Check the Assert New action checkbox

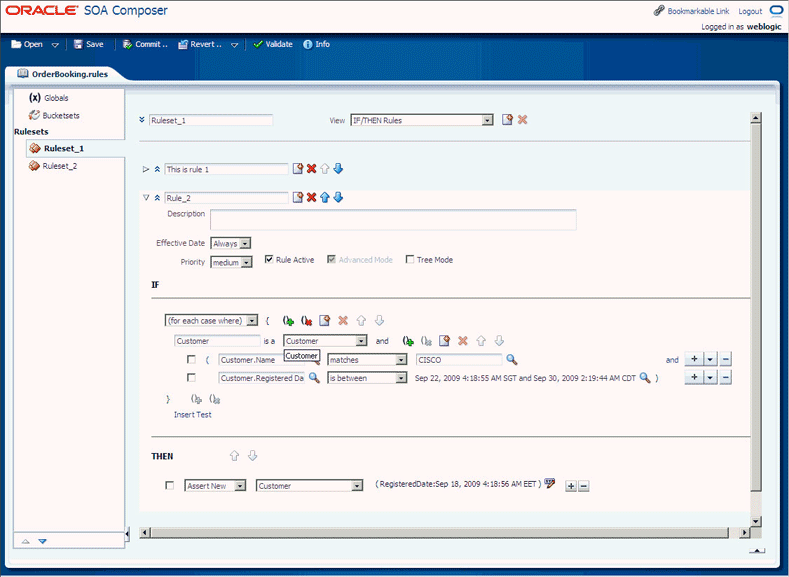pyautogui.click(x=170, y=485)
